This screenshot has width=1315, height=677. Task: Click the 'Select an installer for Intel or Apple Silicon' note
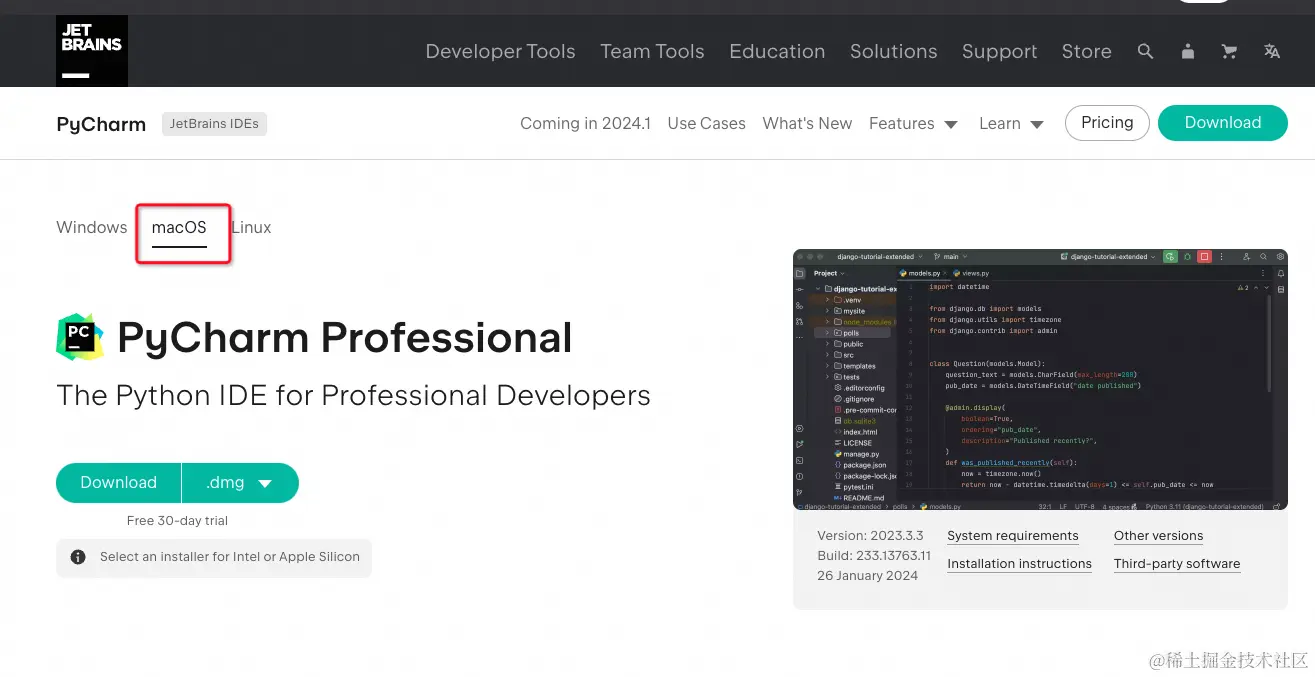(214, 557)
